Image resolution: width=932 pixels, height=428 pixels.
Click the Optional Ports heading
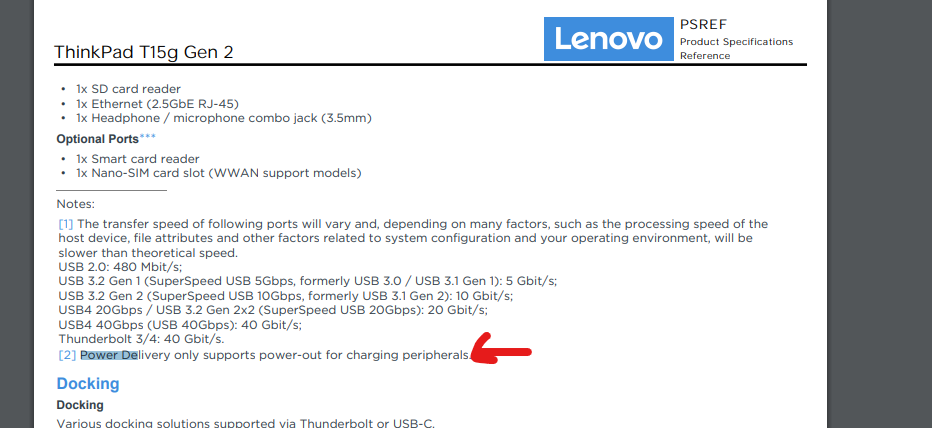click(97, 139)
